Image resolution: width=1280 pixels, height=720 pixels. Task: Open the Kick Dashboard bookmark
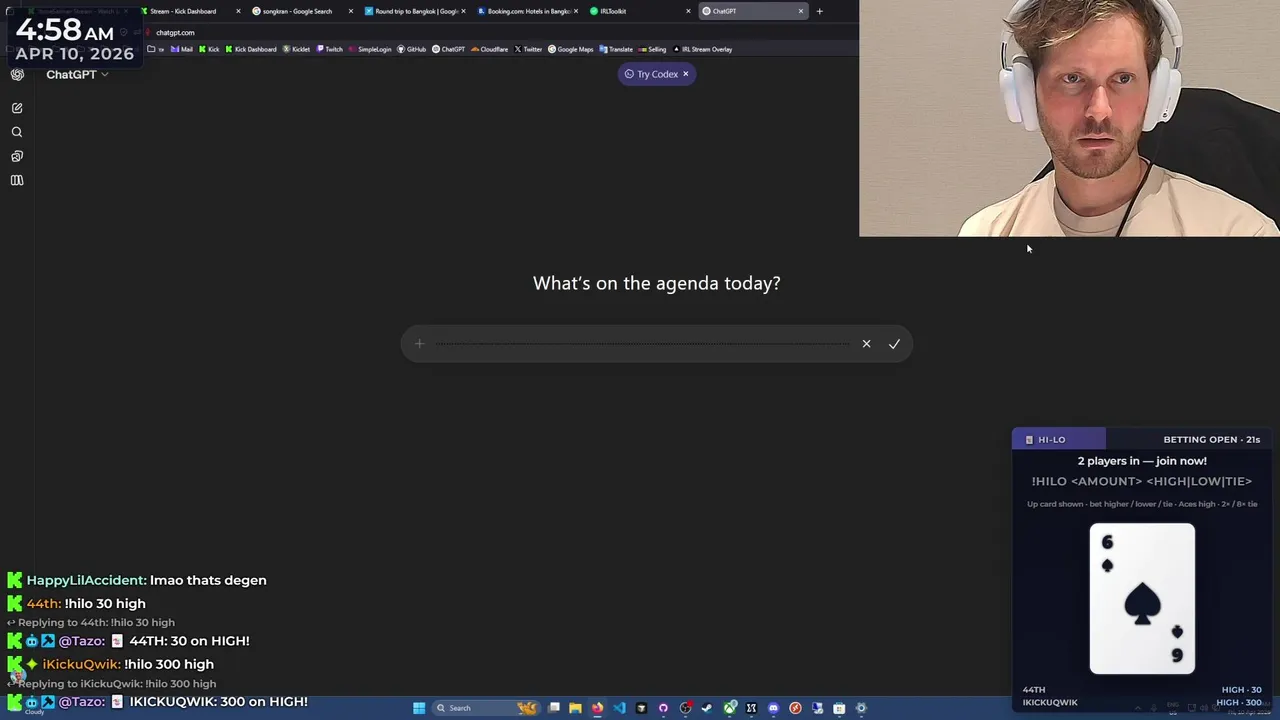[250, 49]
